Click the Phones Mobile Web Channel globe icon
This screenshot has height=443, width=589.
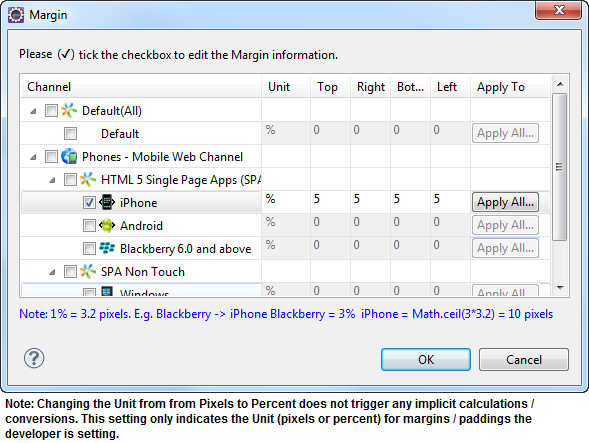pyautogui.click(x=69, y=156)
